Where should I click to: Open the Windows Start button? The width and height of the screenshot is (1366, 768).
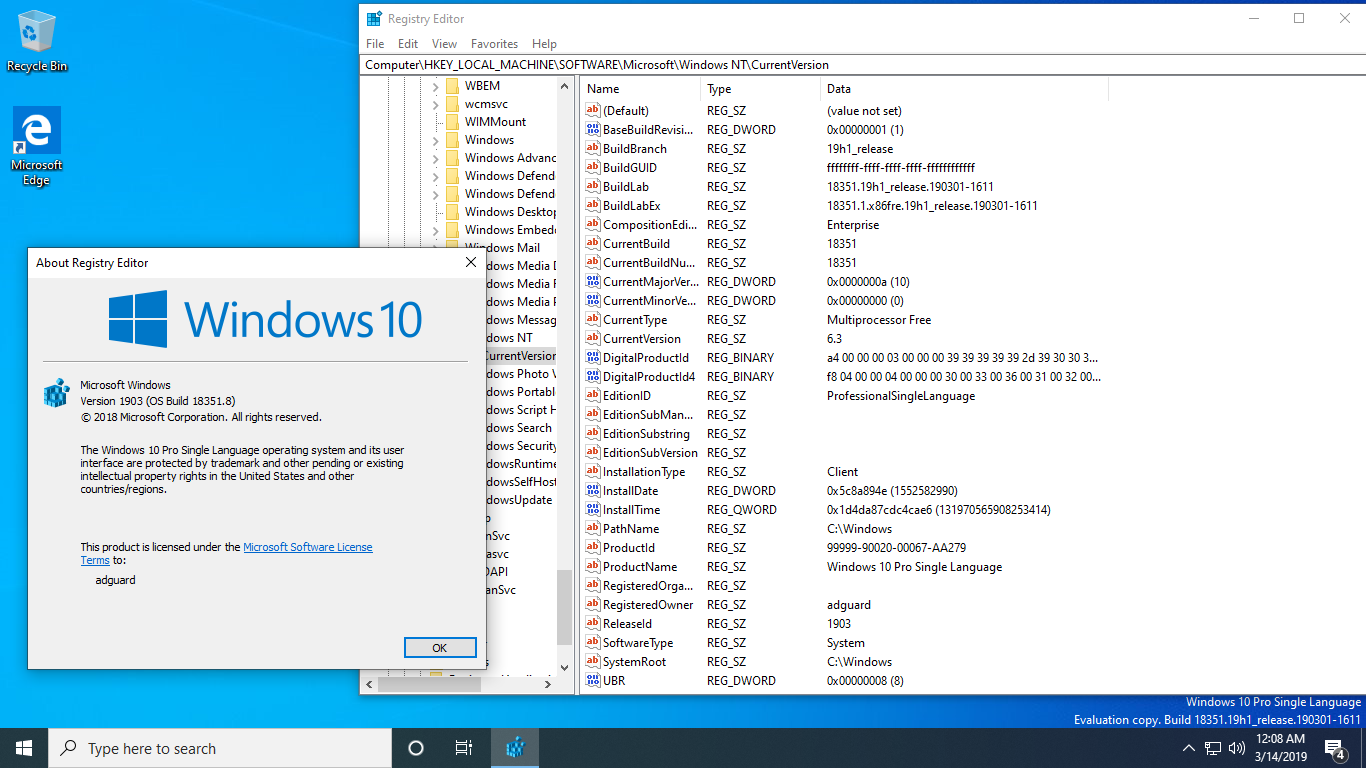(24, 748)
